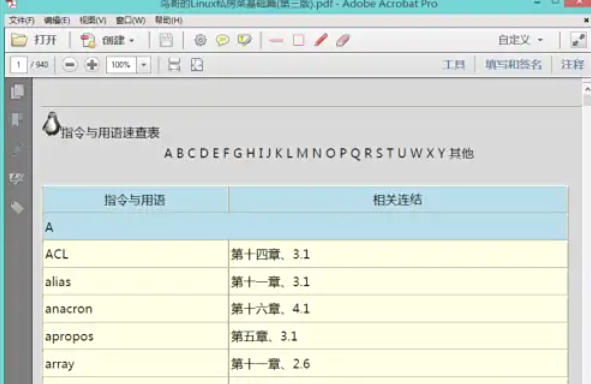
Task: Click the page number input field
Action: point(18,65)
